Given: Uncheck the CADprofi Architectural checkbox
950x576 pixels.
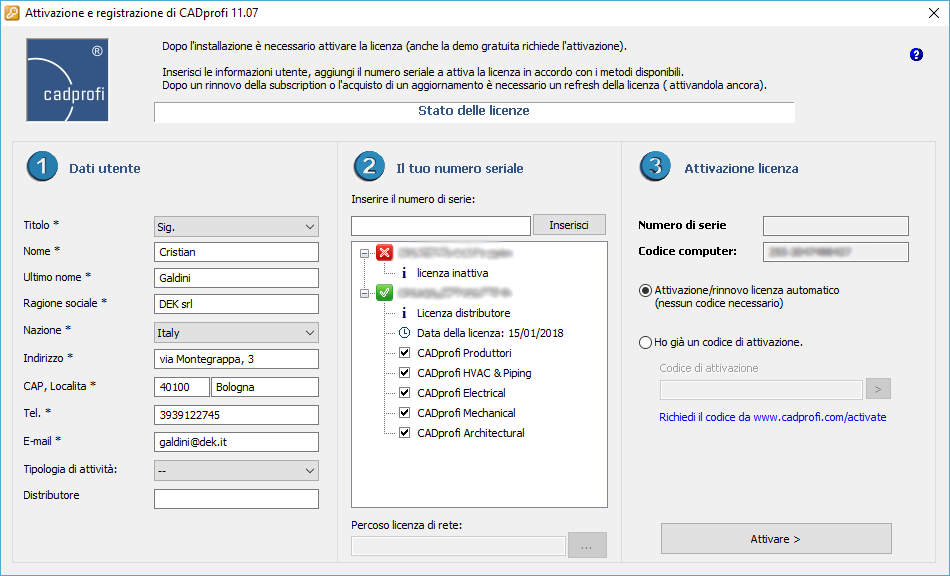Looking at the screenshot, I should [x=405, y=432].
